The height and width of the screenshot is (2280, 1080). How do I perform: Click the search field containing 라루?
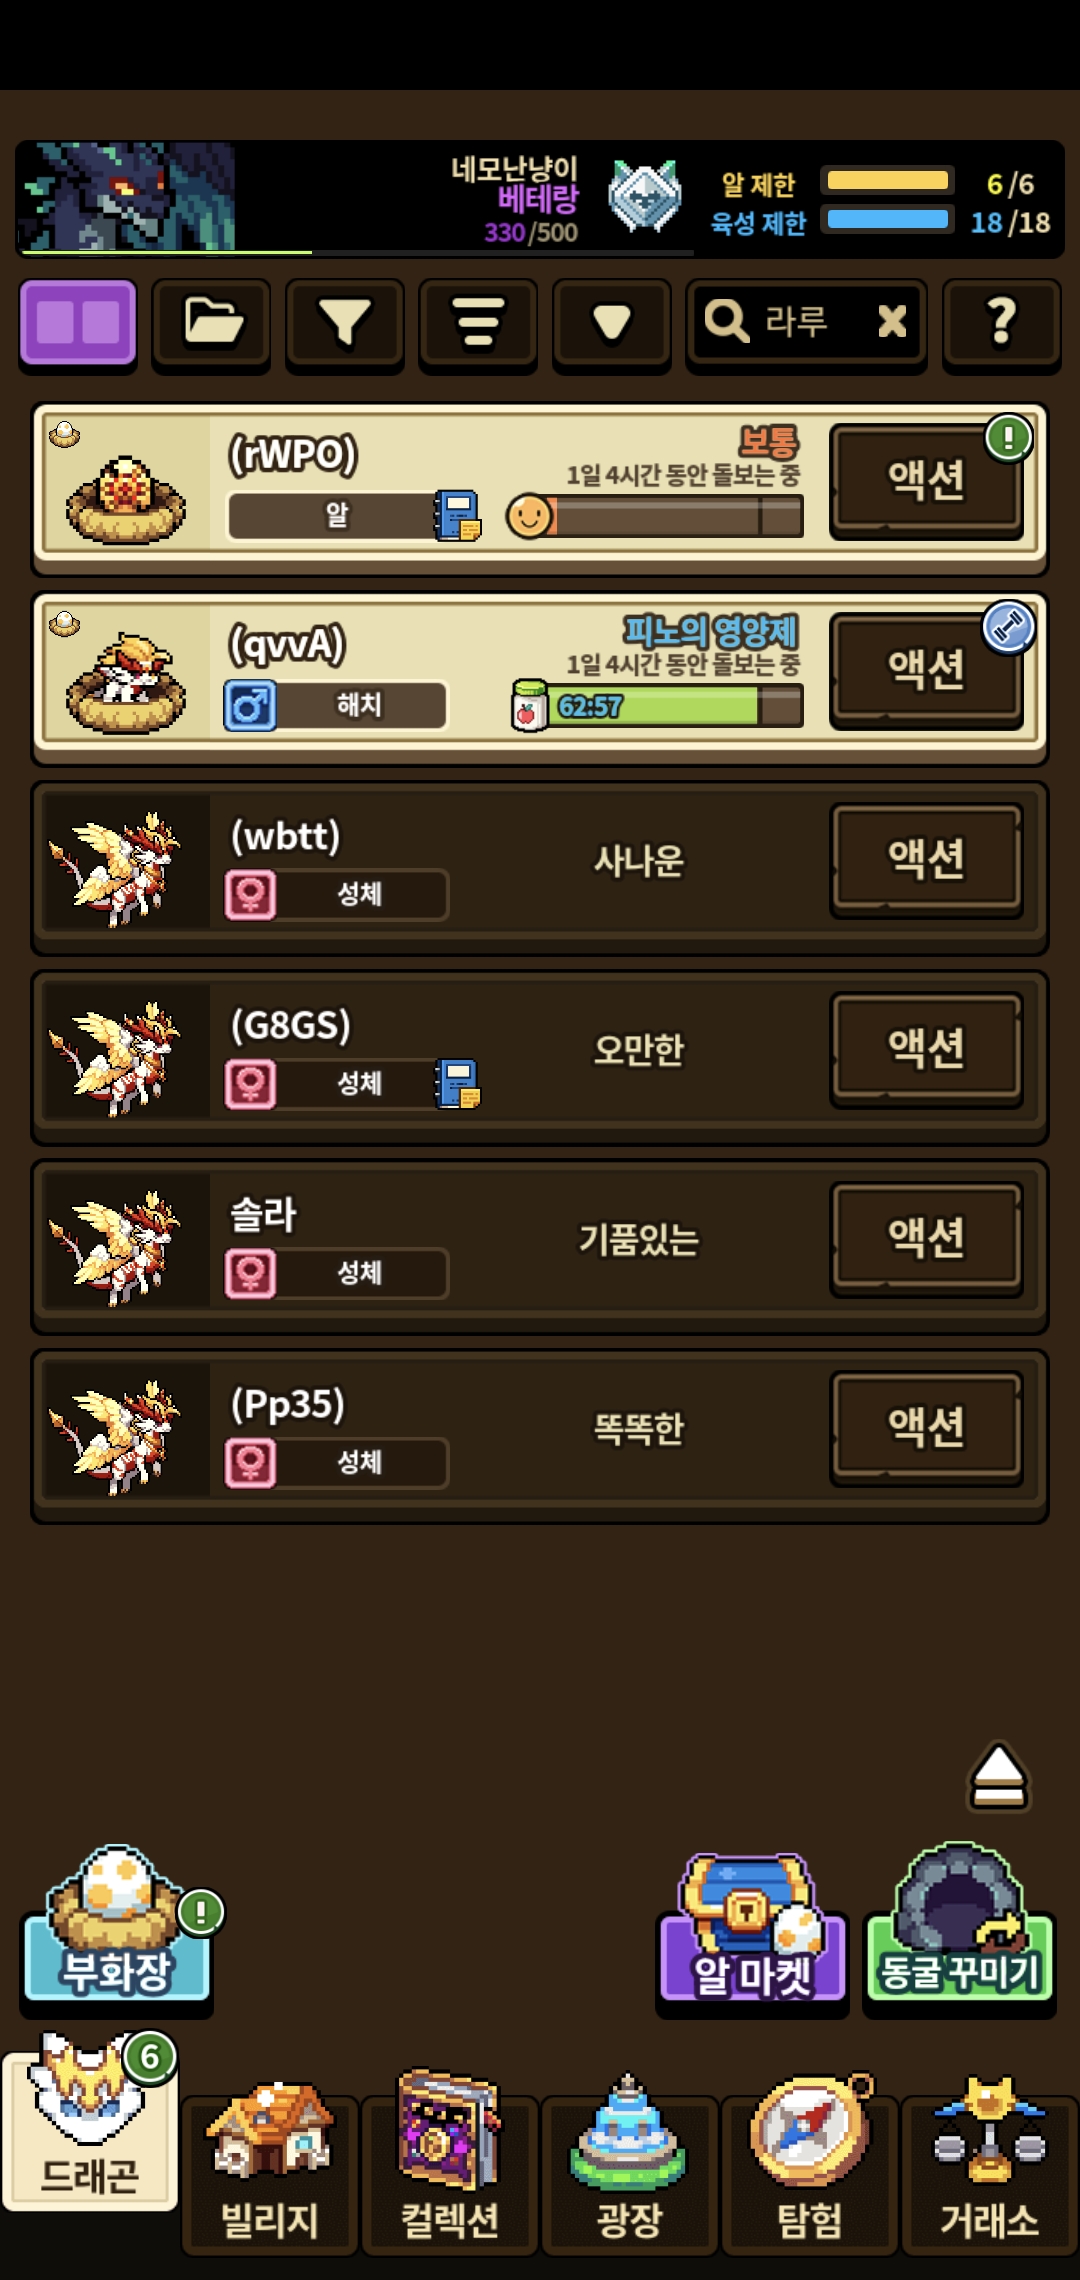[806, 323]
